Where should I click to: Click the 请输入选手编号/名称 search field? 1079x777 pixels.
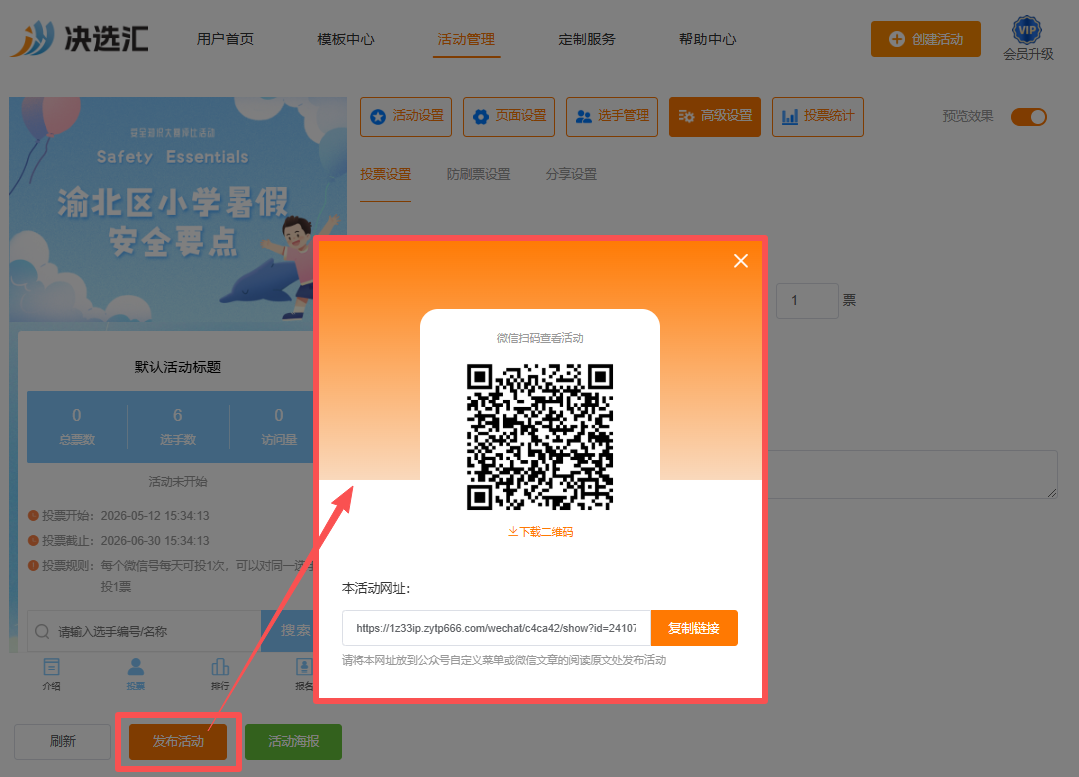click(144, 631)
